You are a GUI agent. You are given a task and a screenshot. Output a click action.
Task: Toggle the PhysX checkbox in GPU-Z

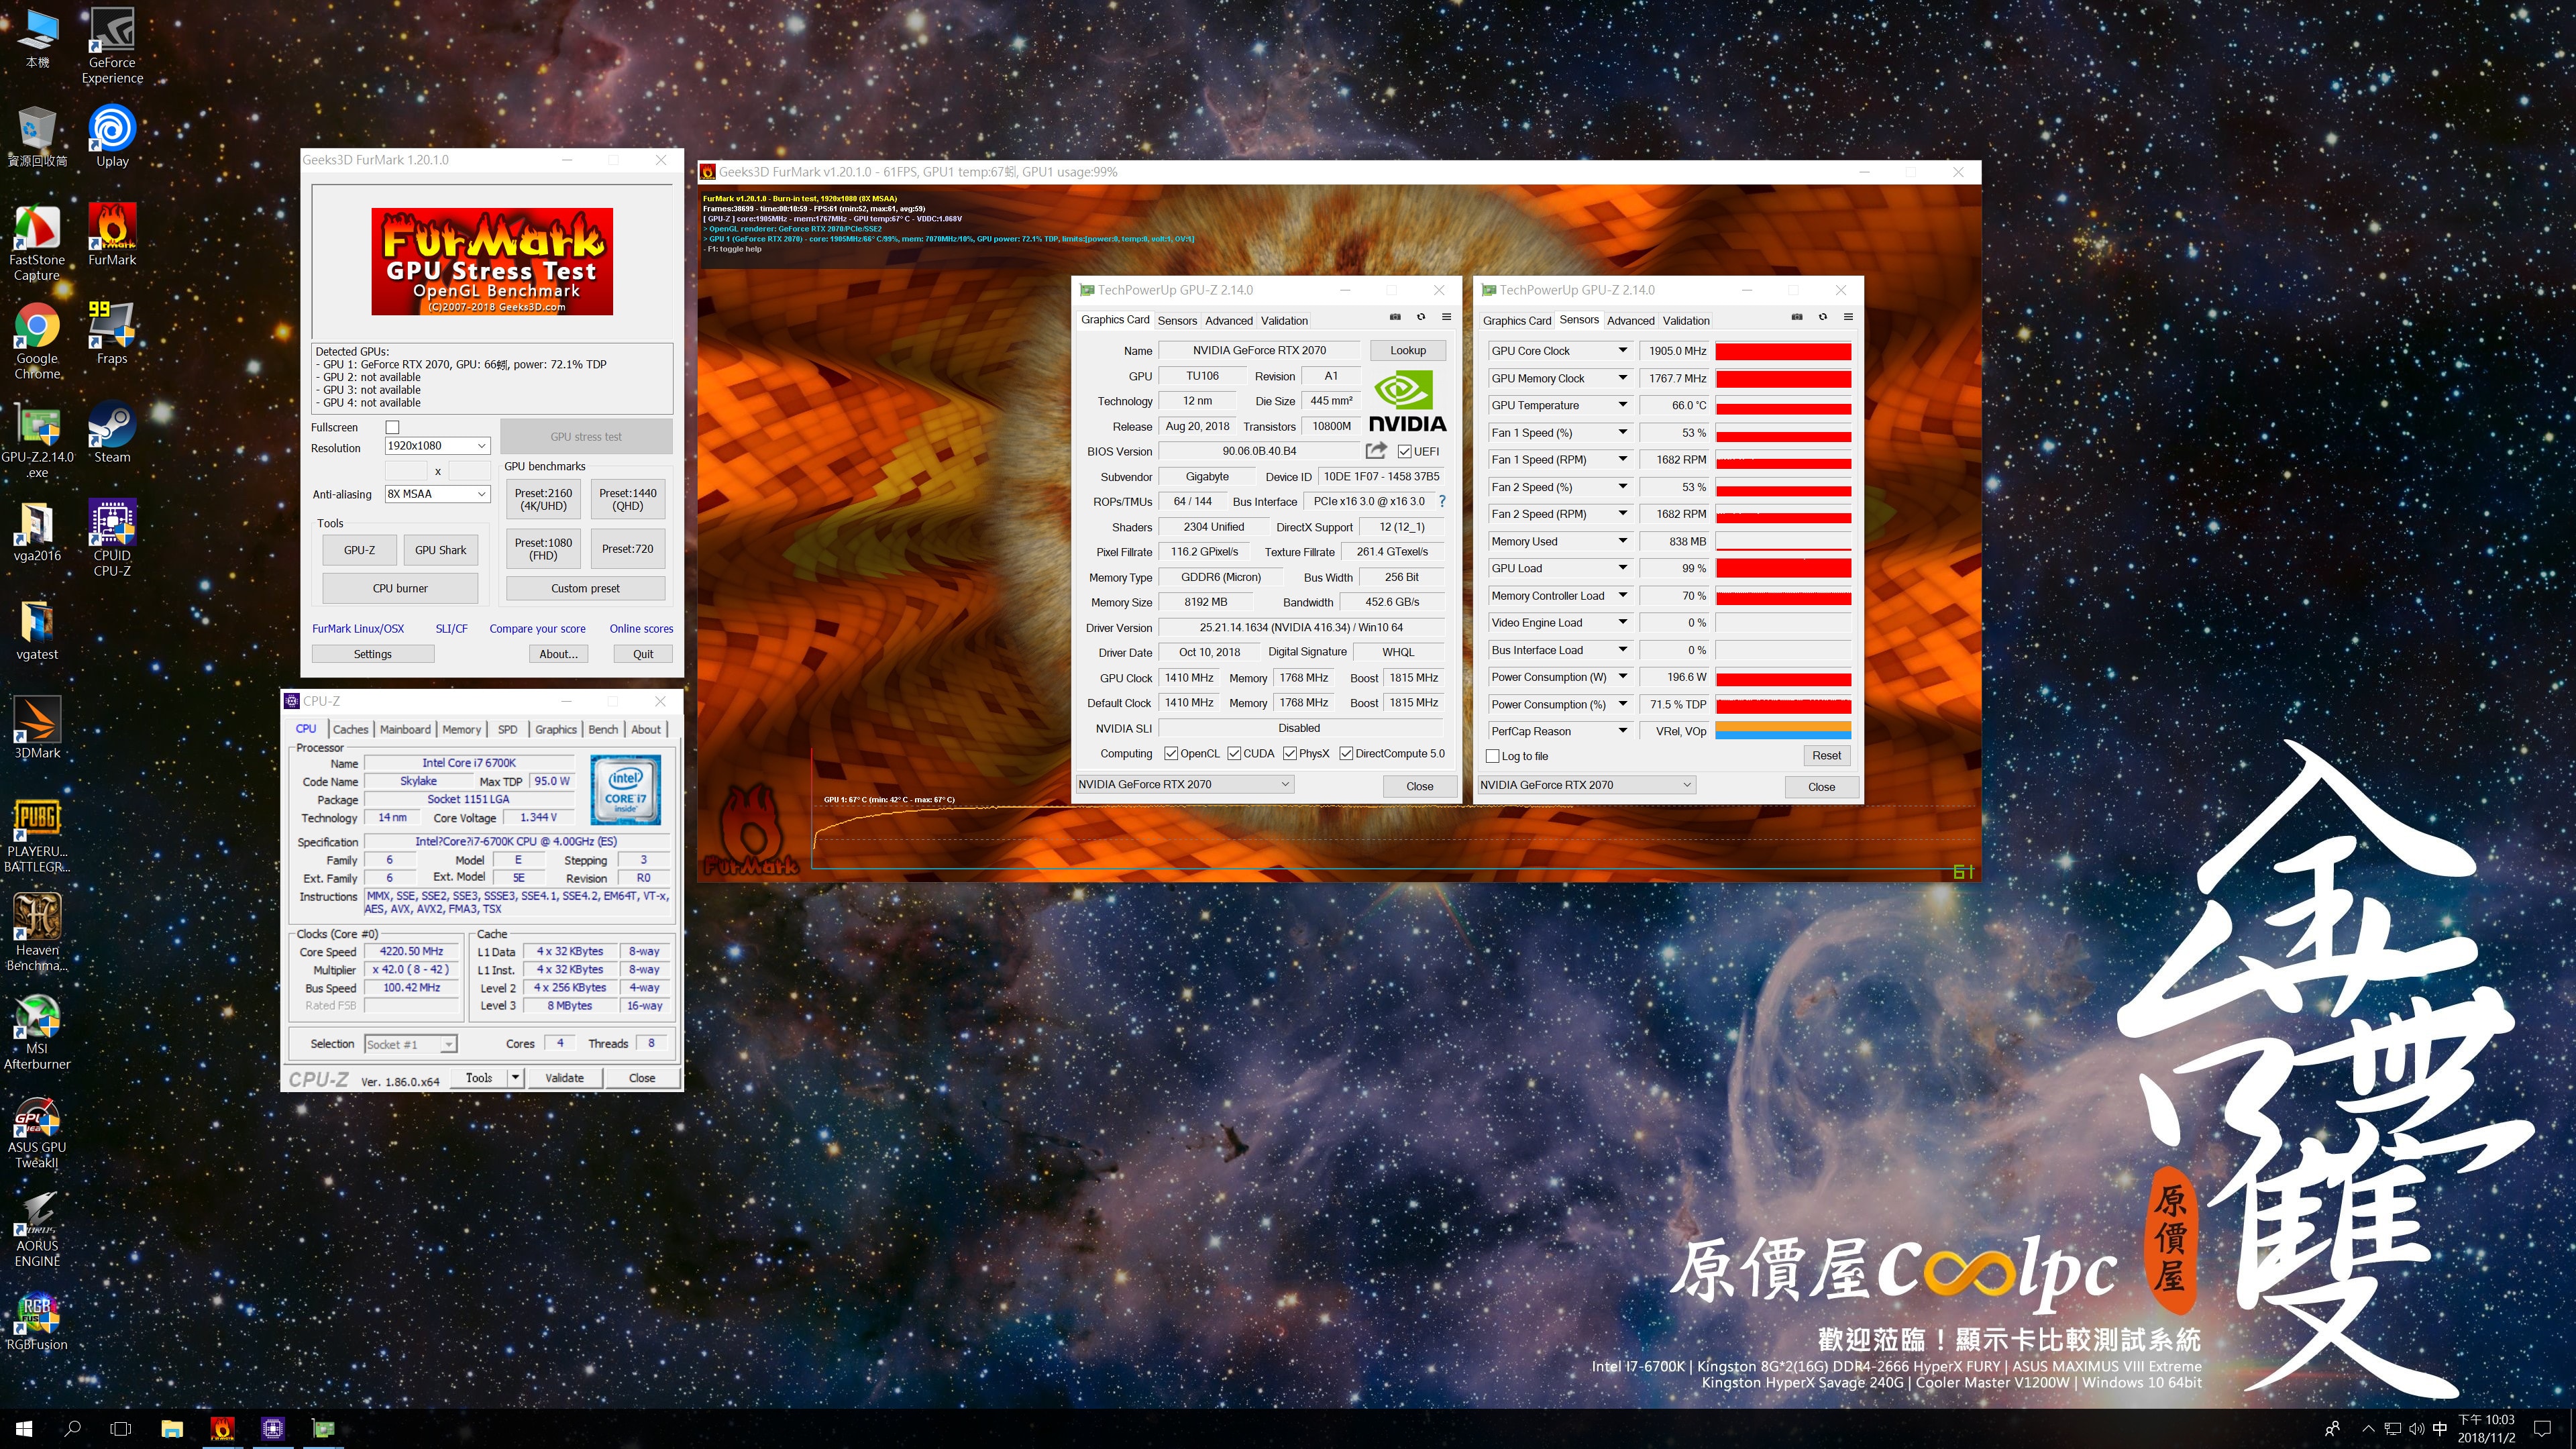click(x=1289, y=754)
